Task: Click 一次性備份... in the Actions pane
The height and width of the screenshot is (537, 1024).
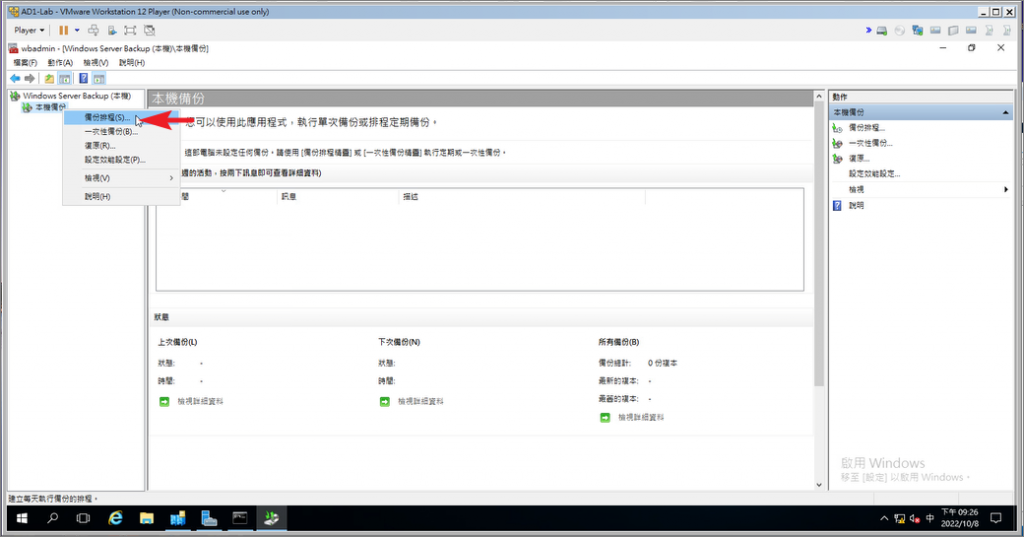Action: coord(871,143)
